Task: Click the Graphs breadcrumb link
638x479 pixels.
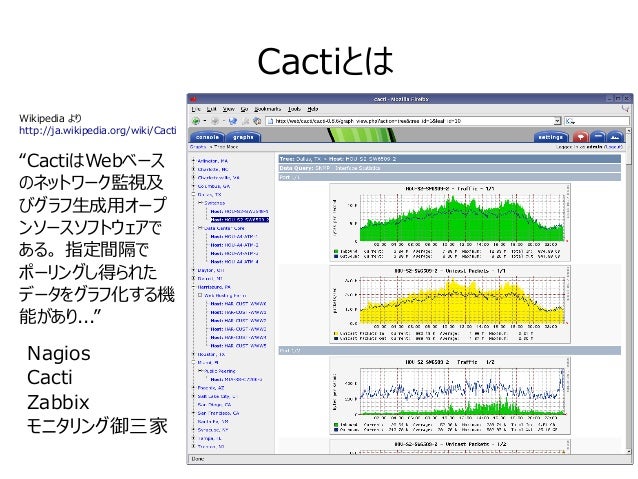Action: click(x=198, y=147)
